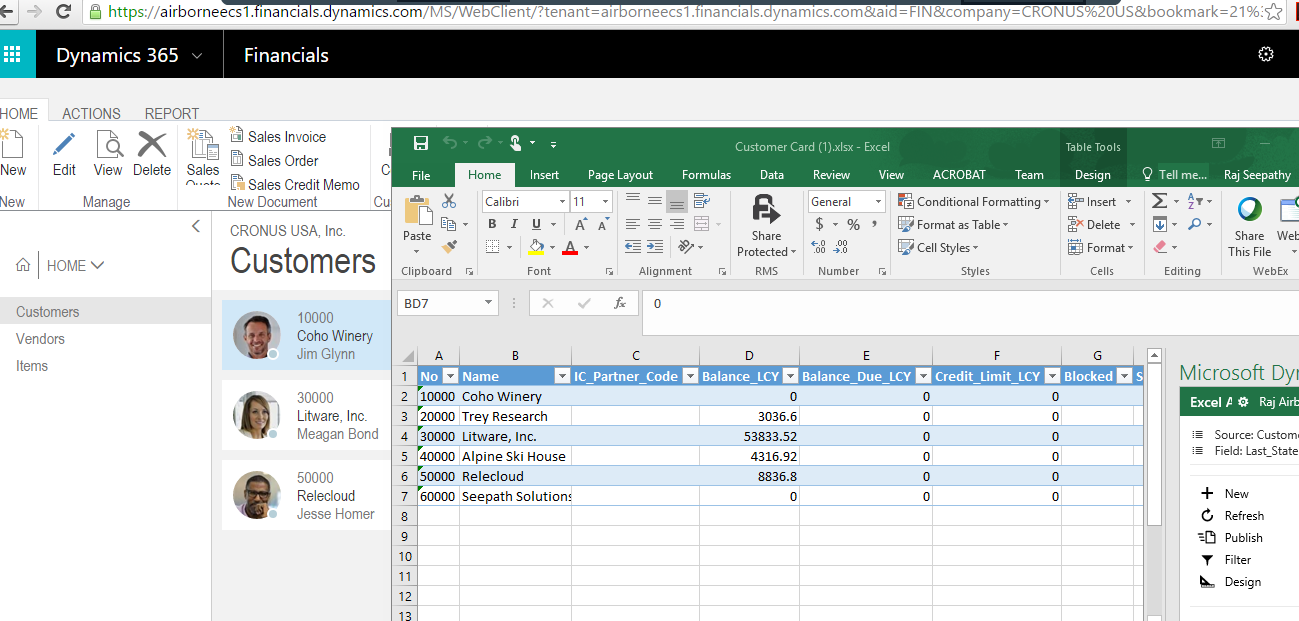Viewport: 1299px width, 621px height.
Task: Open the Table Tools Design tab
Action: (1092, 175)
